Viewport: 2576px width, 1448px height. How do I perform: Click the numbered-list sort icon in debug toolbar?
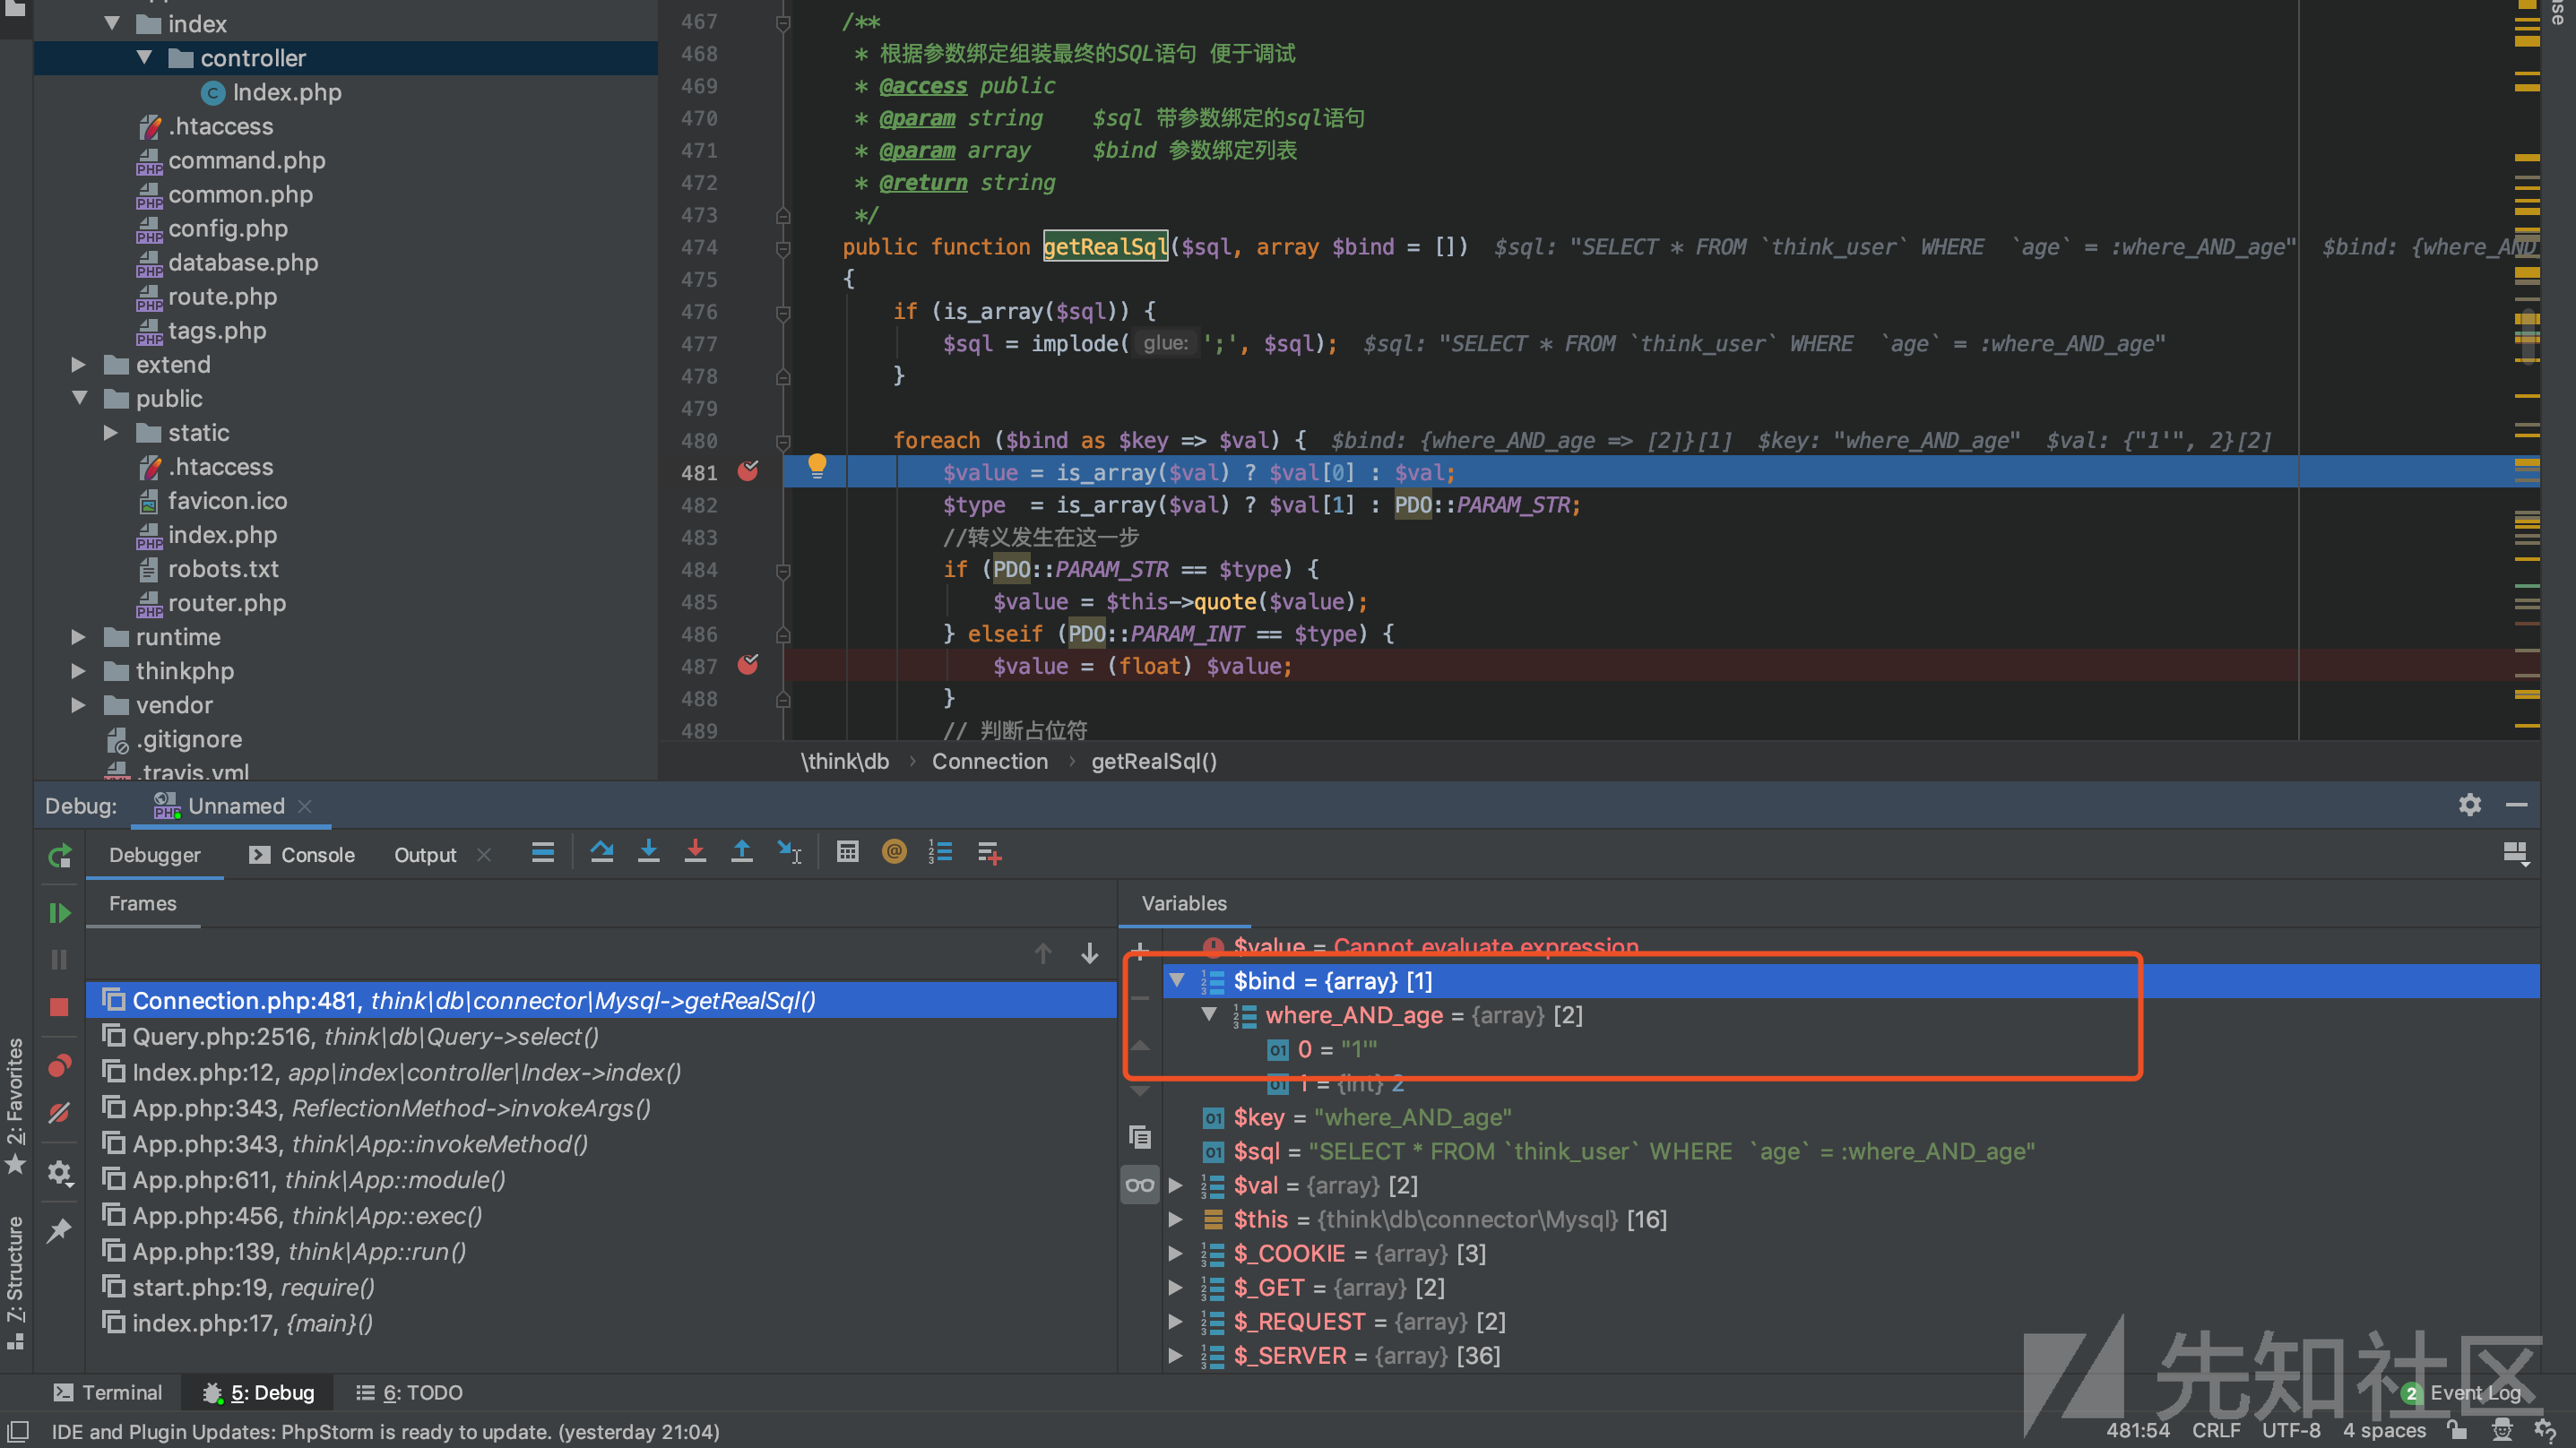(941, 852)
